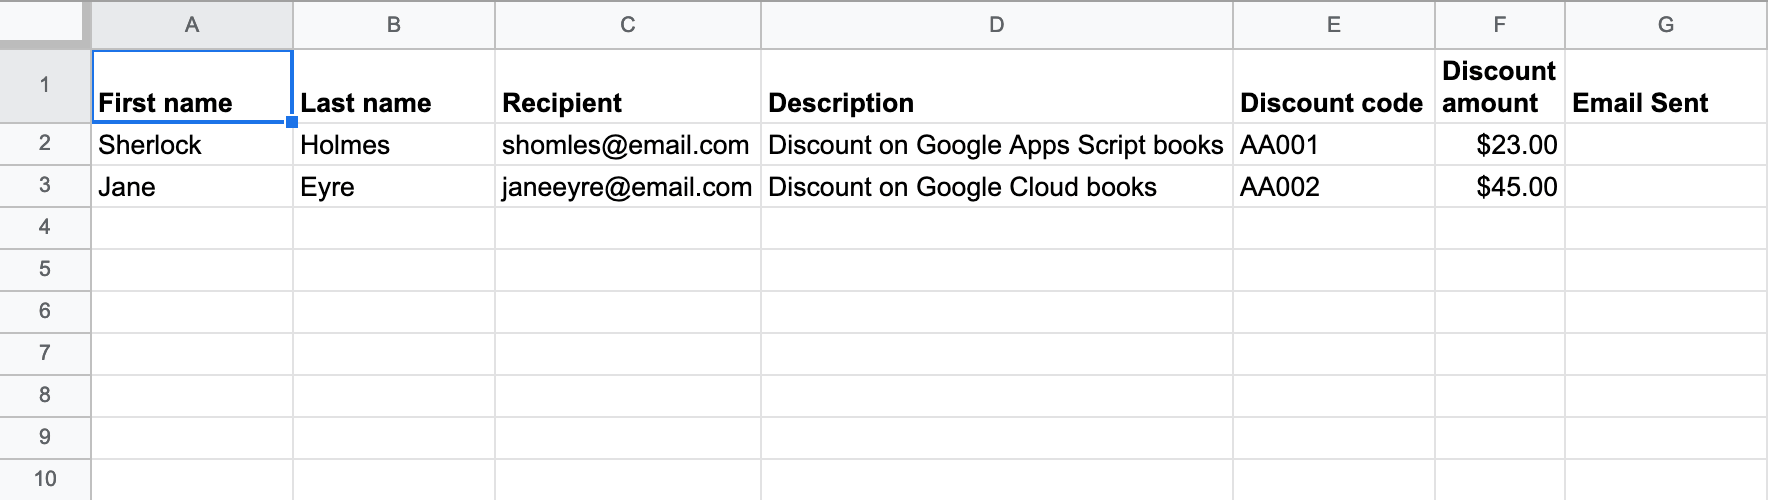This screenshot has height=500, width=1768.
Task: Click the Last name header cell
Action: (394, 86)
